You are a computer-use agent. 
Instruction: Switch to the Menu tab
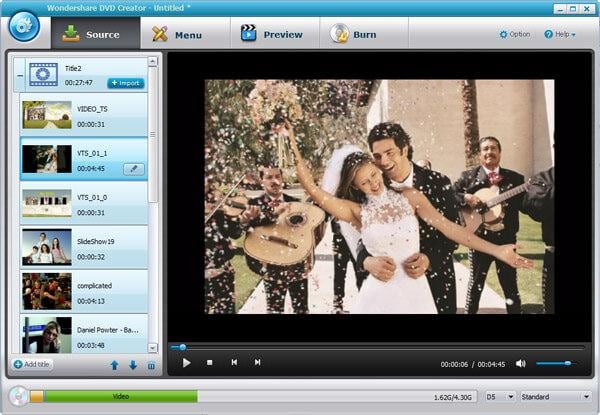[x=185, y=34]
